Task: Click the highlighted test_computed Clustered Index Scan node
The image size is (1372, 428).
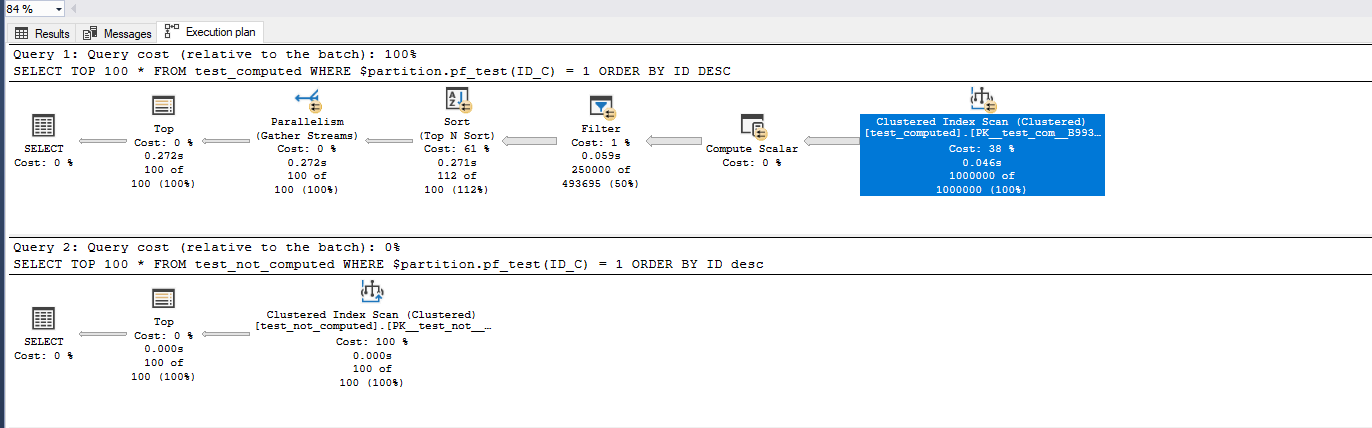Action: coord(982,155)
